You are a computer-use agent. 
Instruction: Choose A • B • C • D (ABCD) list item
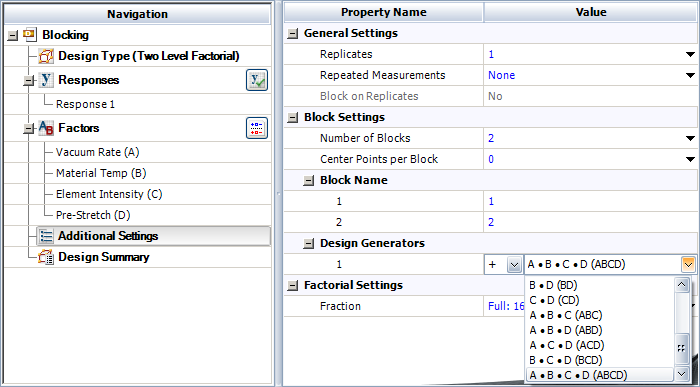[x=600, y=375]
